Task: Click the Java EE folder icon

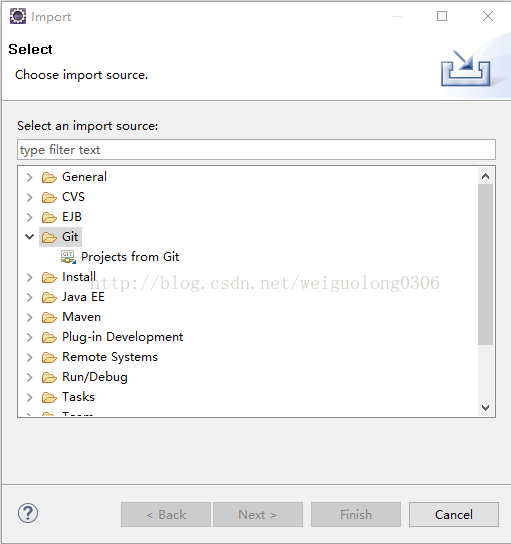Action: click(49, 297)
